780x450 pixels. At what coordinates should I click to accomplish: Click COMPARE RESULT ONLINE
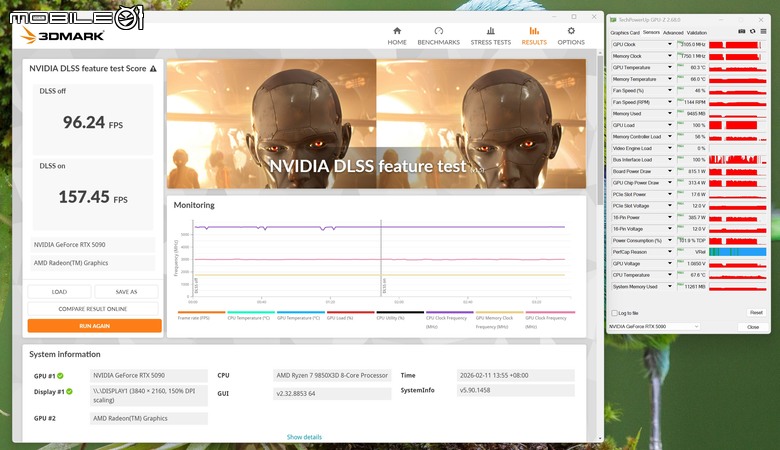pos(93,309)
